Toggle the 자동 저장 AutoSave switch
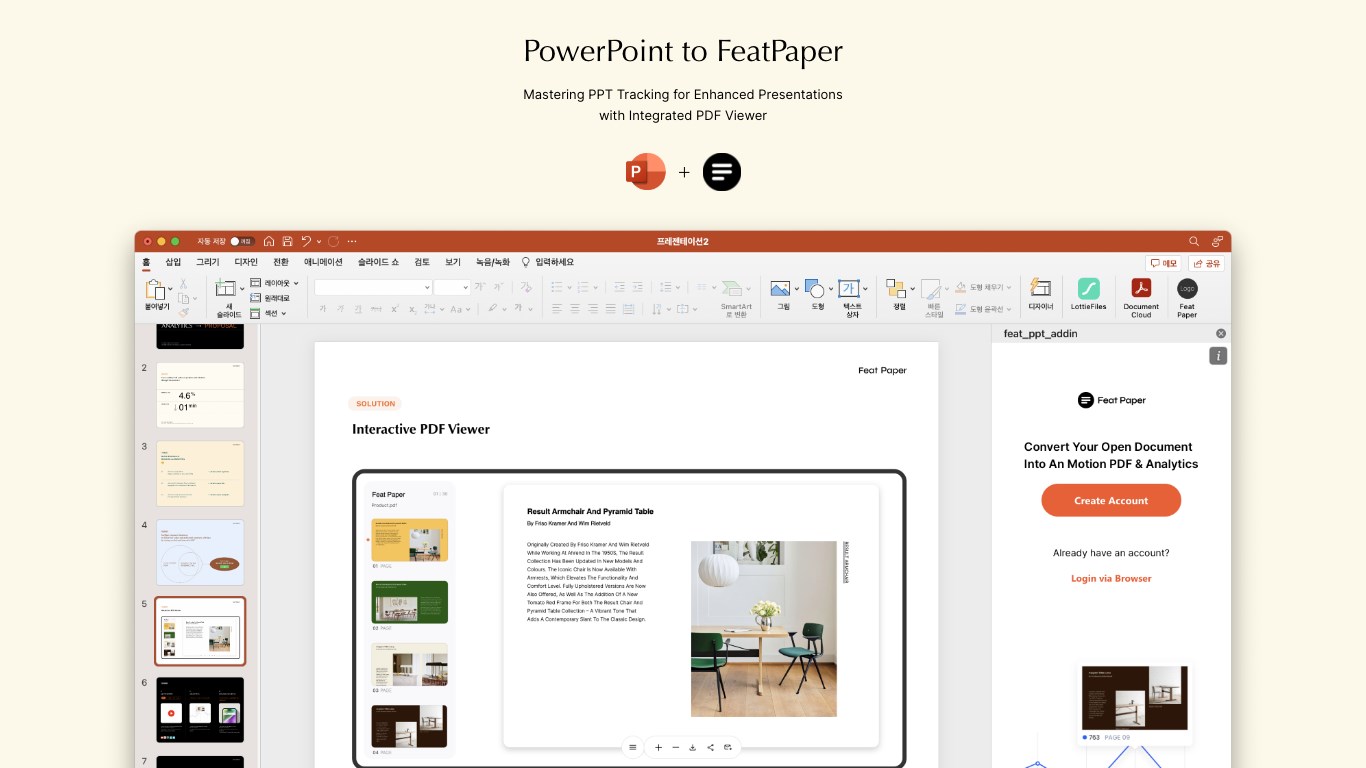The image size is (1366, 768). pos(242,241)
